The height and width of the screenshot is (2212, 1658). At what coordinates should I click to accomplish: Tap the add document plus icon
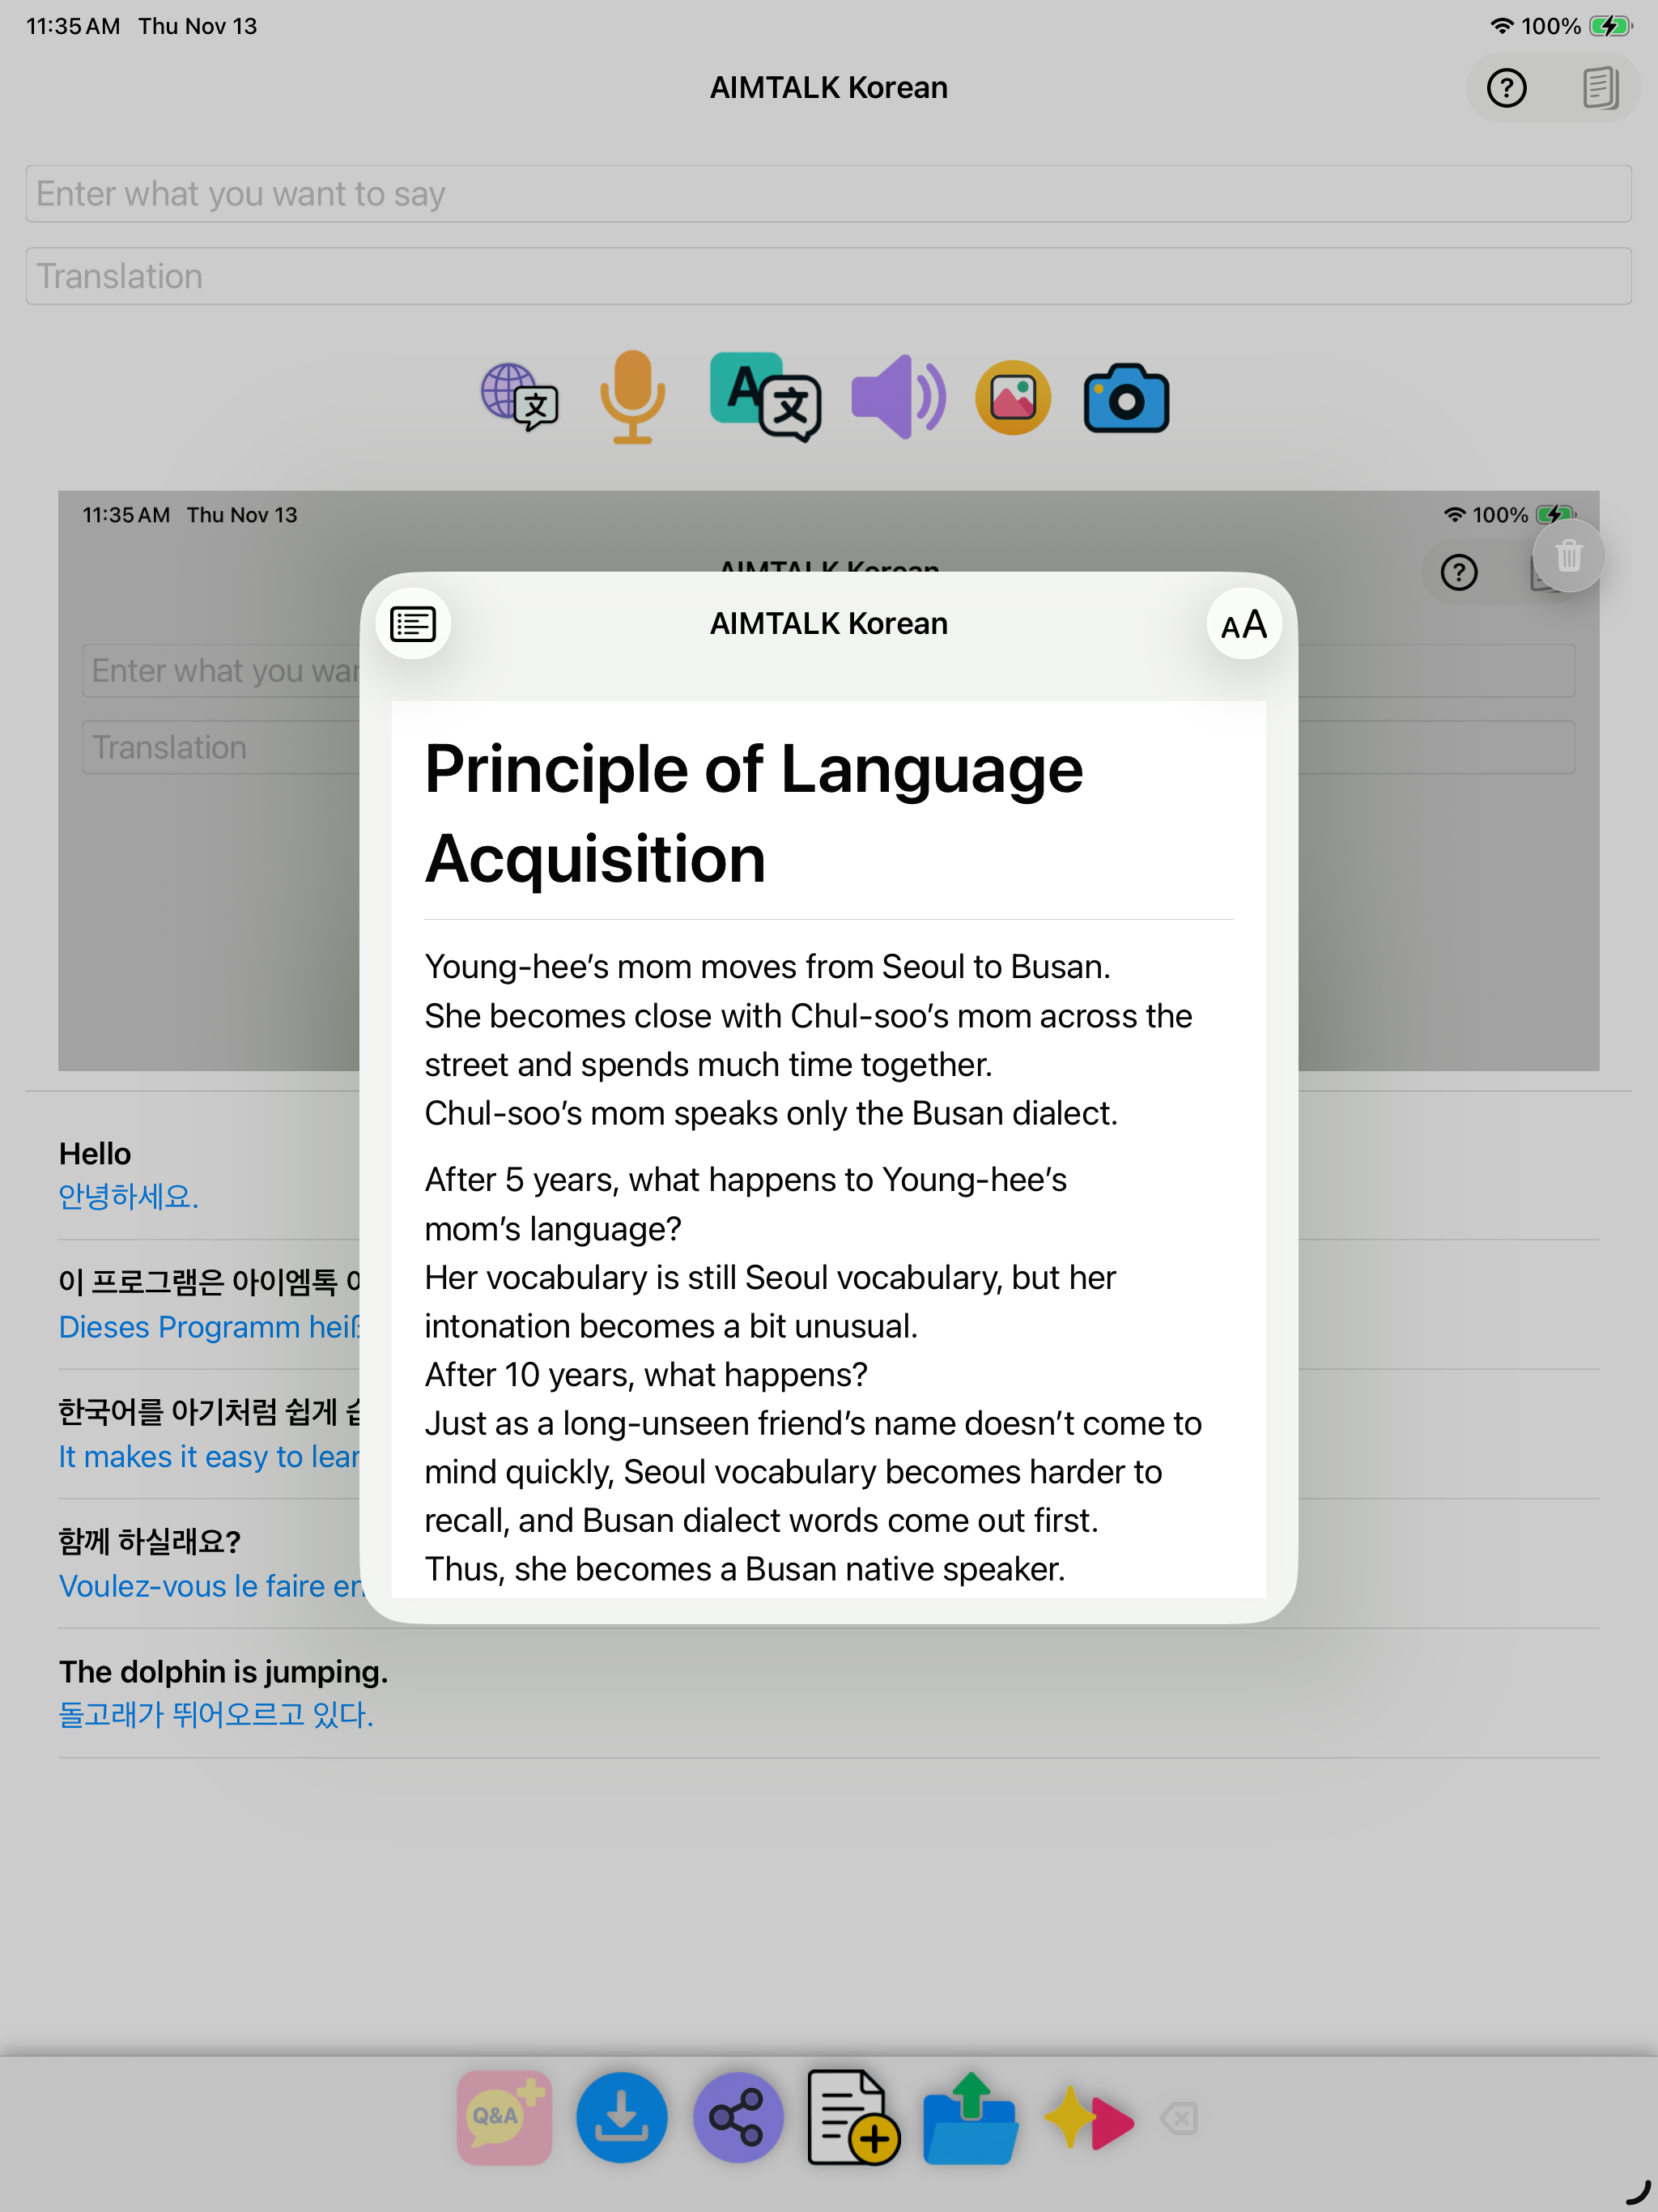853,2117
